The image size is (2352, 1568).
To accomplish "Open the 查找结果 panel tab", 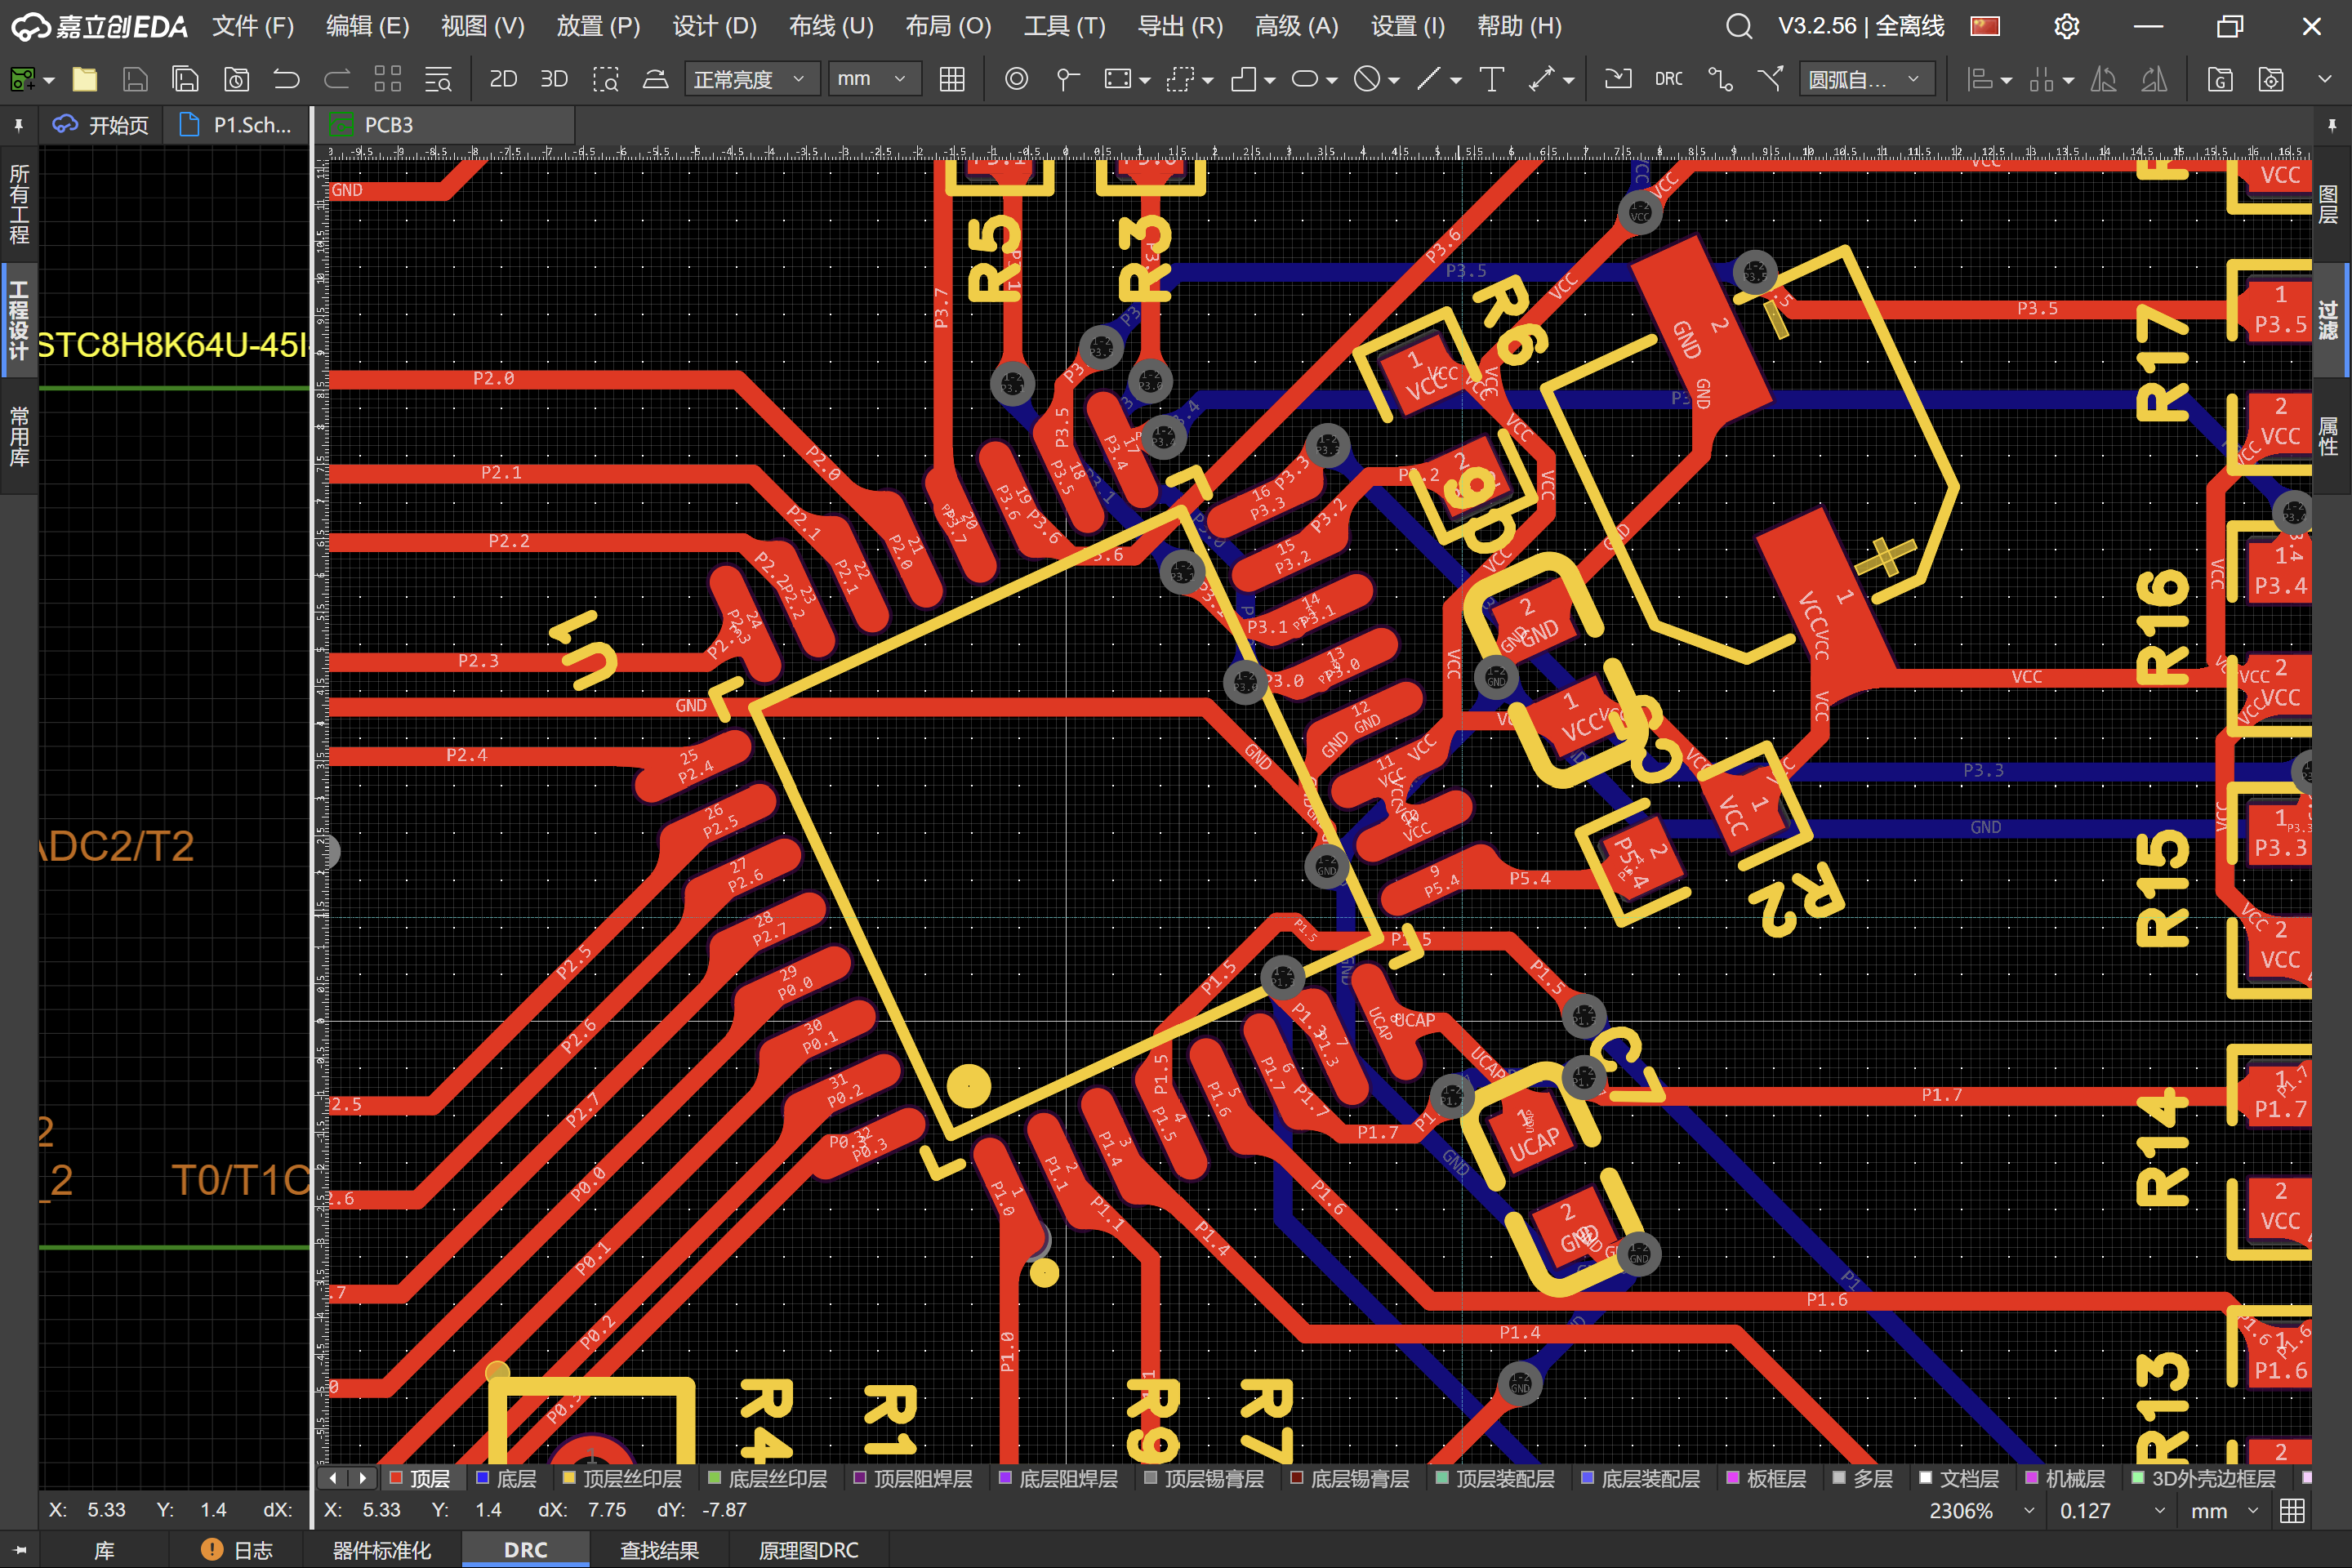I will tap(659, 1550).
